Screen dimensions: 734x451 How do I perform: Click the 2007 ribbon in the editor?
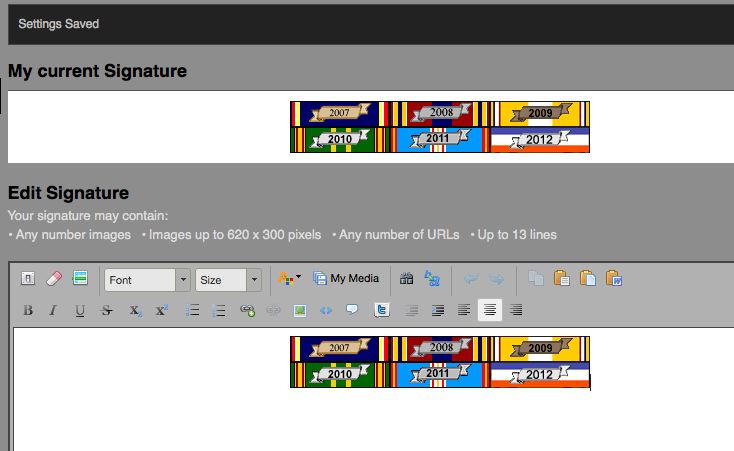click(x=340, y=348)
